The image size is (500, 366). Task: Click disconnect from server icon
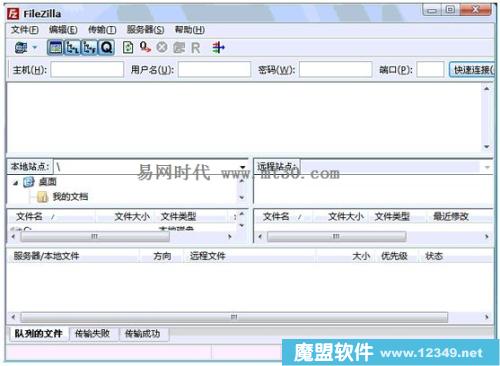(179, 48)
